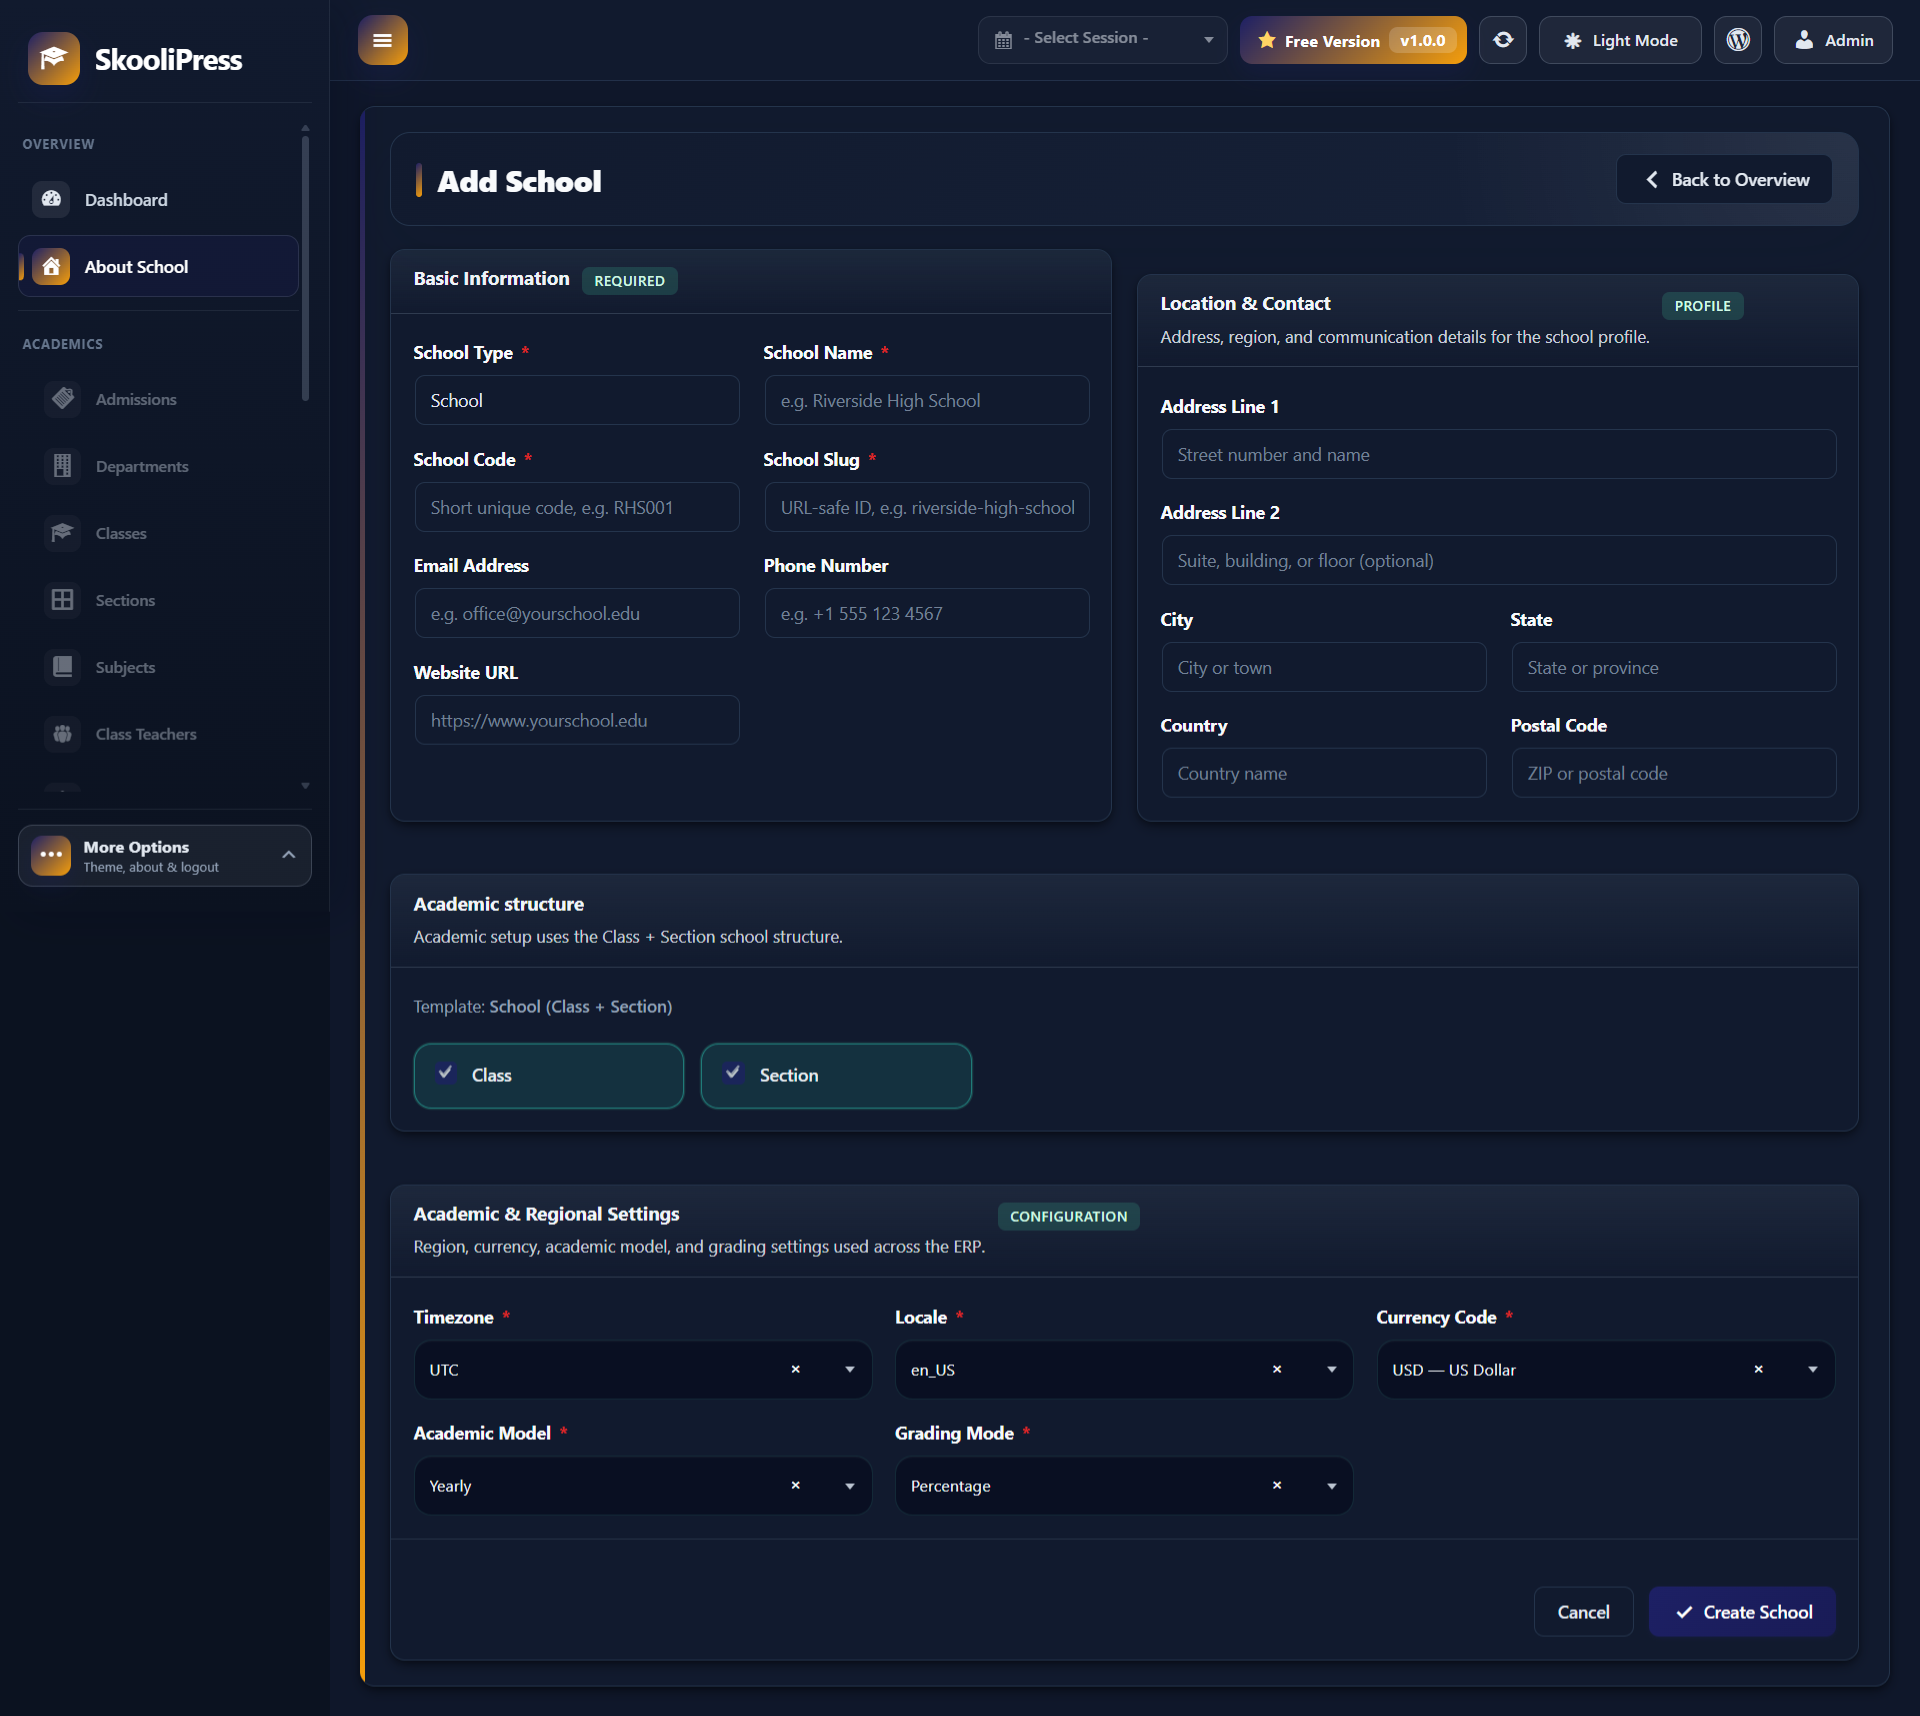Focus the City field
1920x1716 pixels.
click(1324, 667)
